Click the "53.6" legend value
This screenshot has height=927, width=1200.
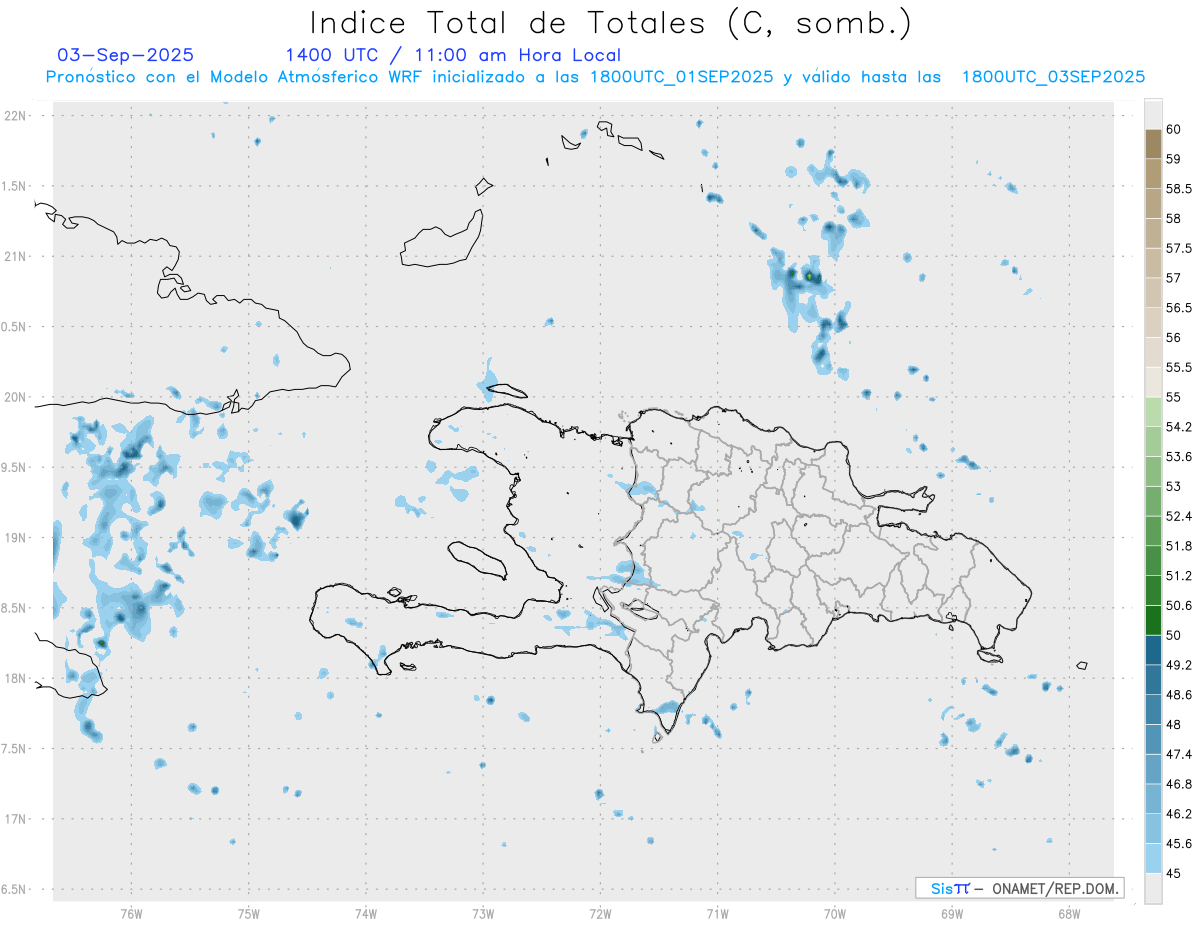pos(1178,457)
